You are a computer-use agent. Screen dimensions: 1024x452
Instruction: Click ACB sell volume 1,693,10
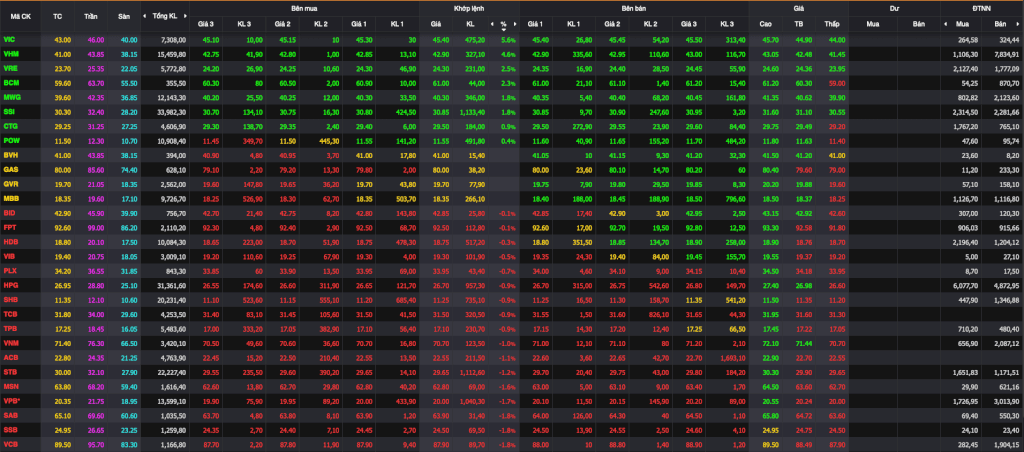732,357
